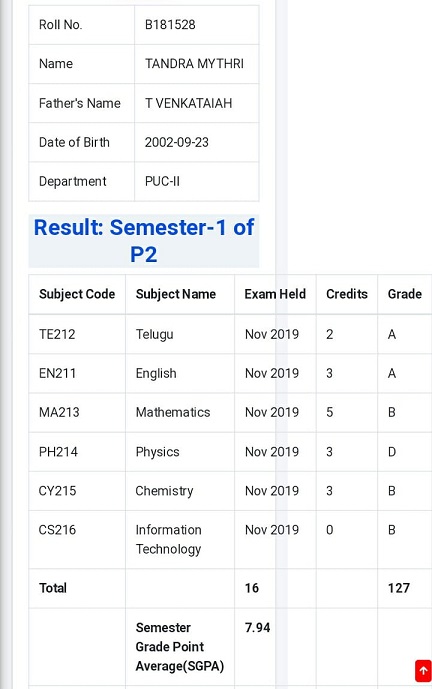Click the Chemistry subject name

point(164,491)
